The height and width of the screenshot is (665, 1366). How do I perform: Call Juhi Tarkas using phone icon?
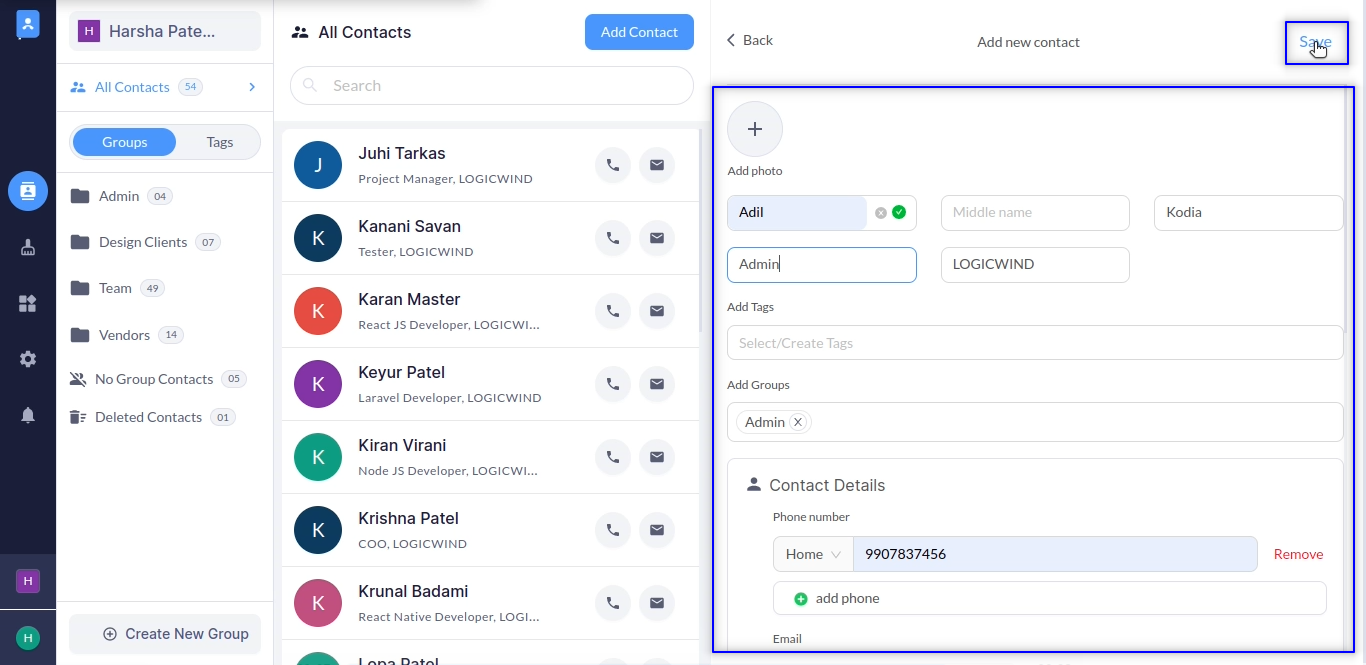tap(613, 165)
